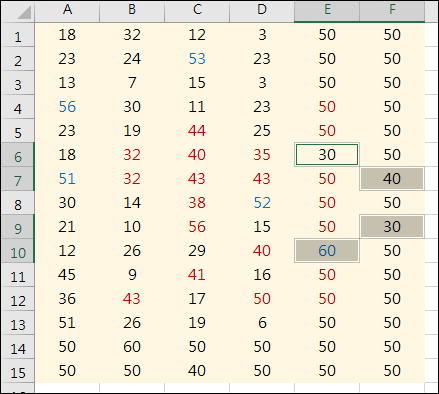Image resolution: width=439 pixels, height=394 pixels.
Task: Click cell A12 containing 36
Action: tap(67, 299)
